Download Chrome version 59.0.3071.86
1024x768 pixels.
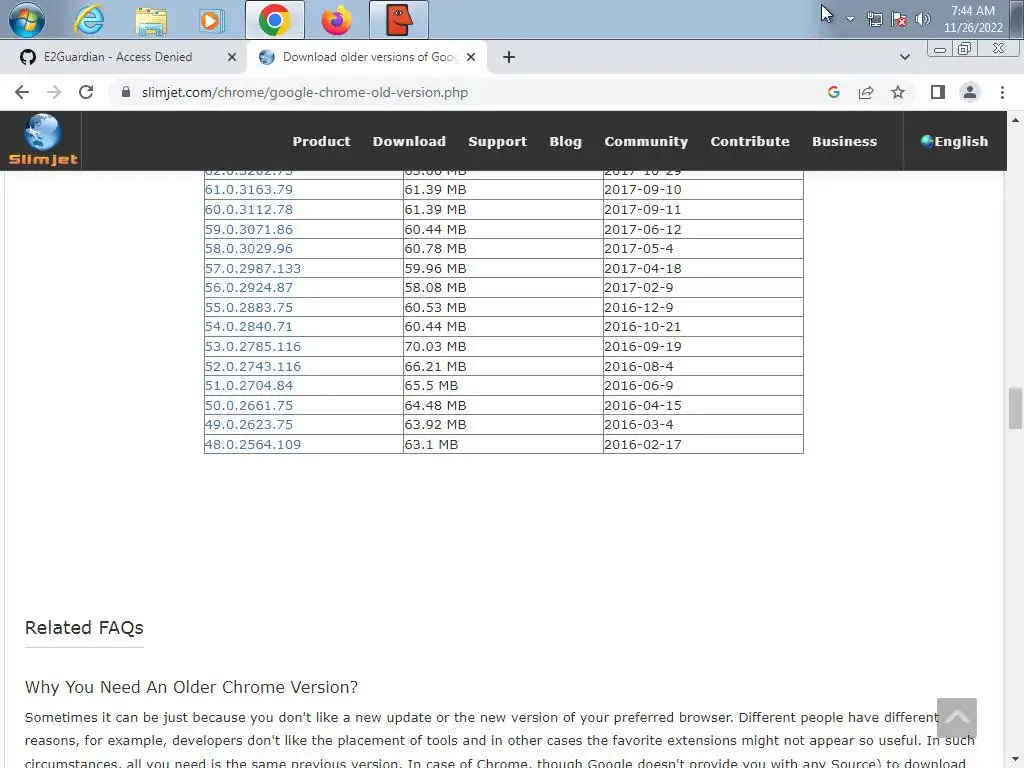tap(249, 229)
